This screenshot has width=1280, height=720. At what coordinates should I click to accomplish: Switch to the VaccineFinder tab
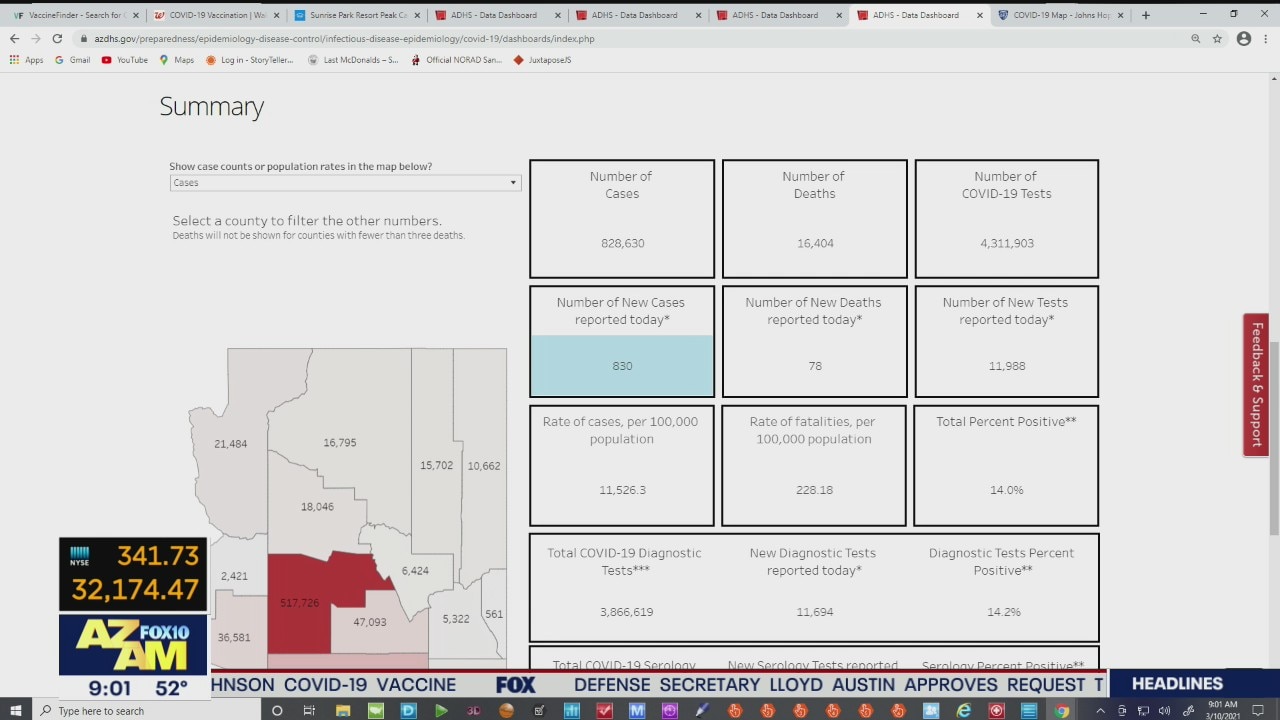point(70,15)
